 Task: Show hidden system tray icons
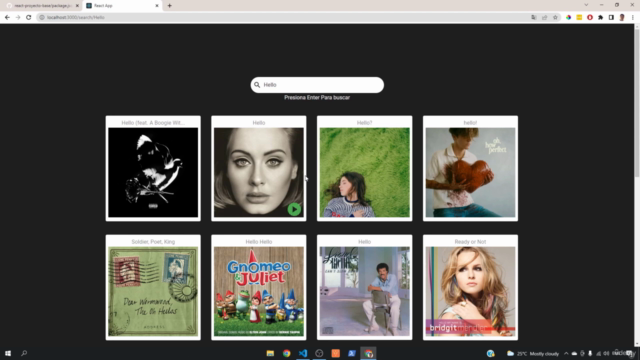click(566, 353)
